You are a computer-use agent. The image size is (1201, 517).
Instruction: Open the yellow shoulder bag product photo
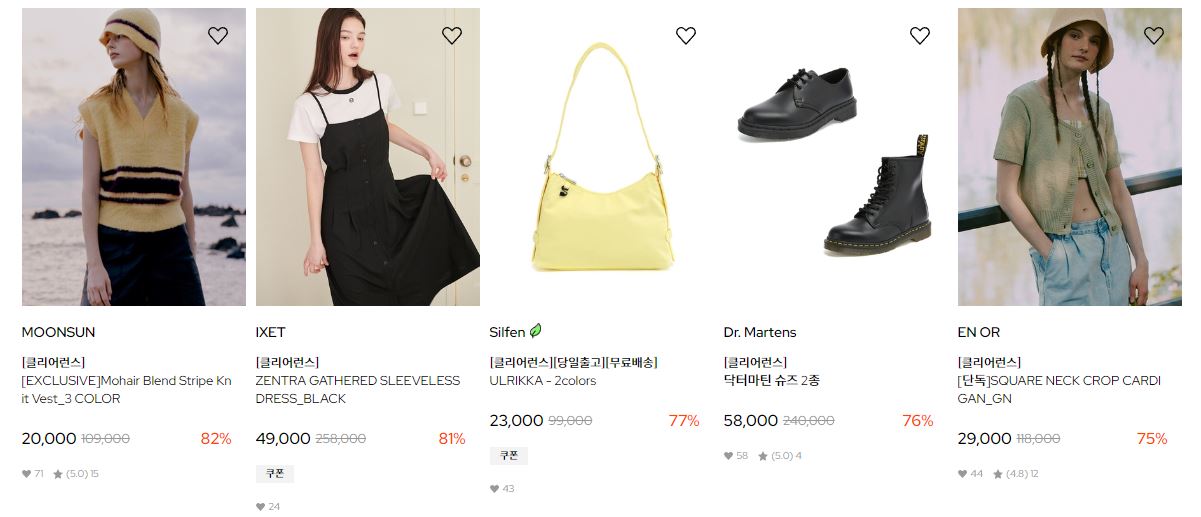click(x=602, y=157)
